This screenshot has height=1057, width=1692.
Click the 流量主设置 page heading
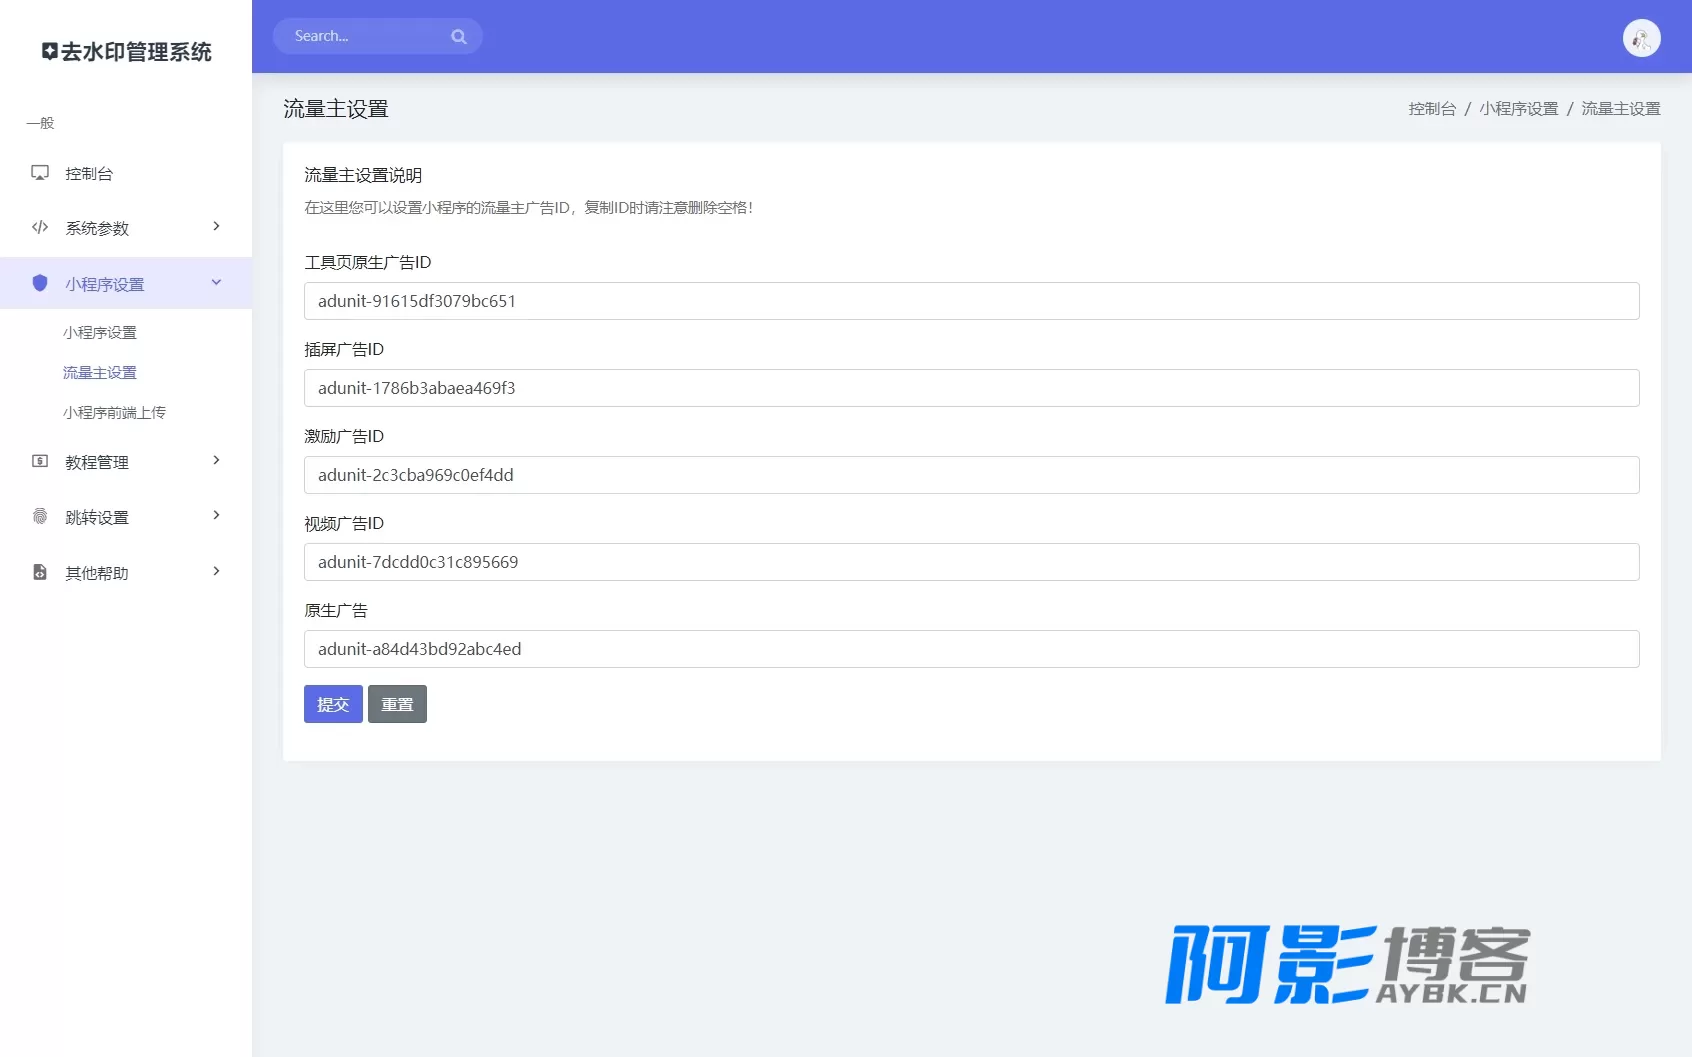tap(336, 109)
